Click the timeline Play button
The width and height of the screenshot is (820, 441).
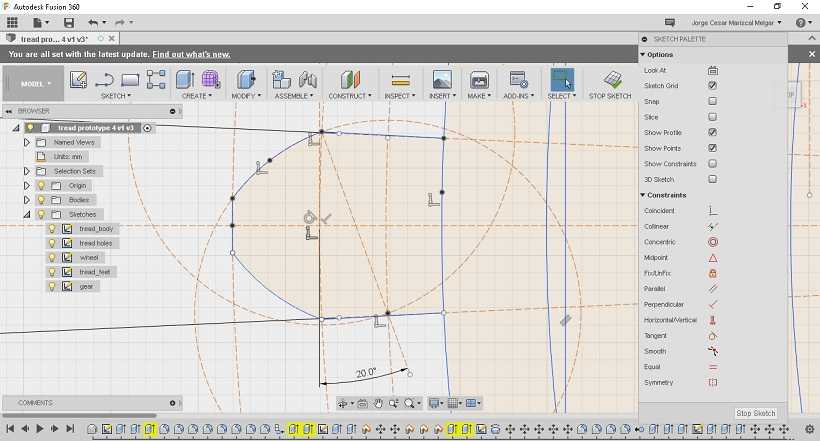pos(40,428)
